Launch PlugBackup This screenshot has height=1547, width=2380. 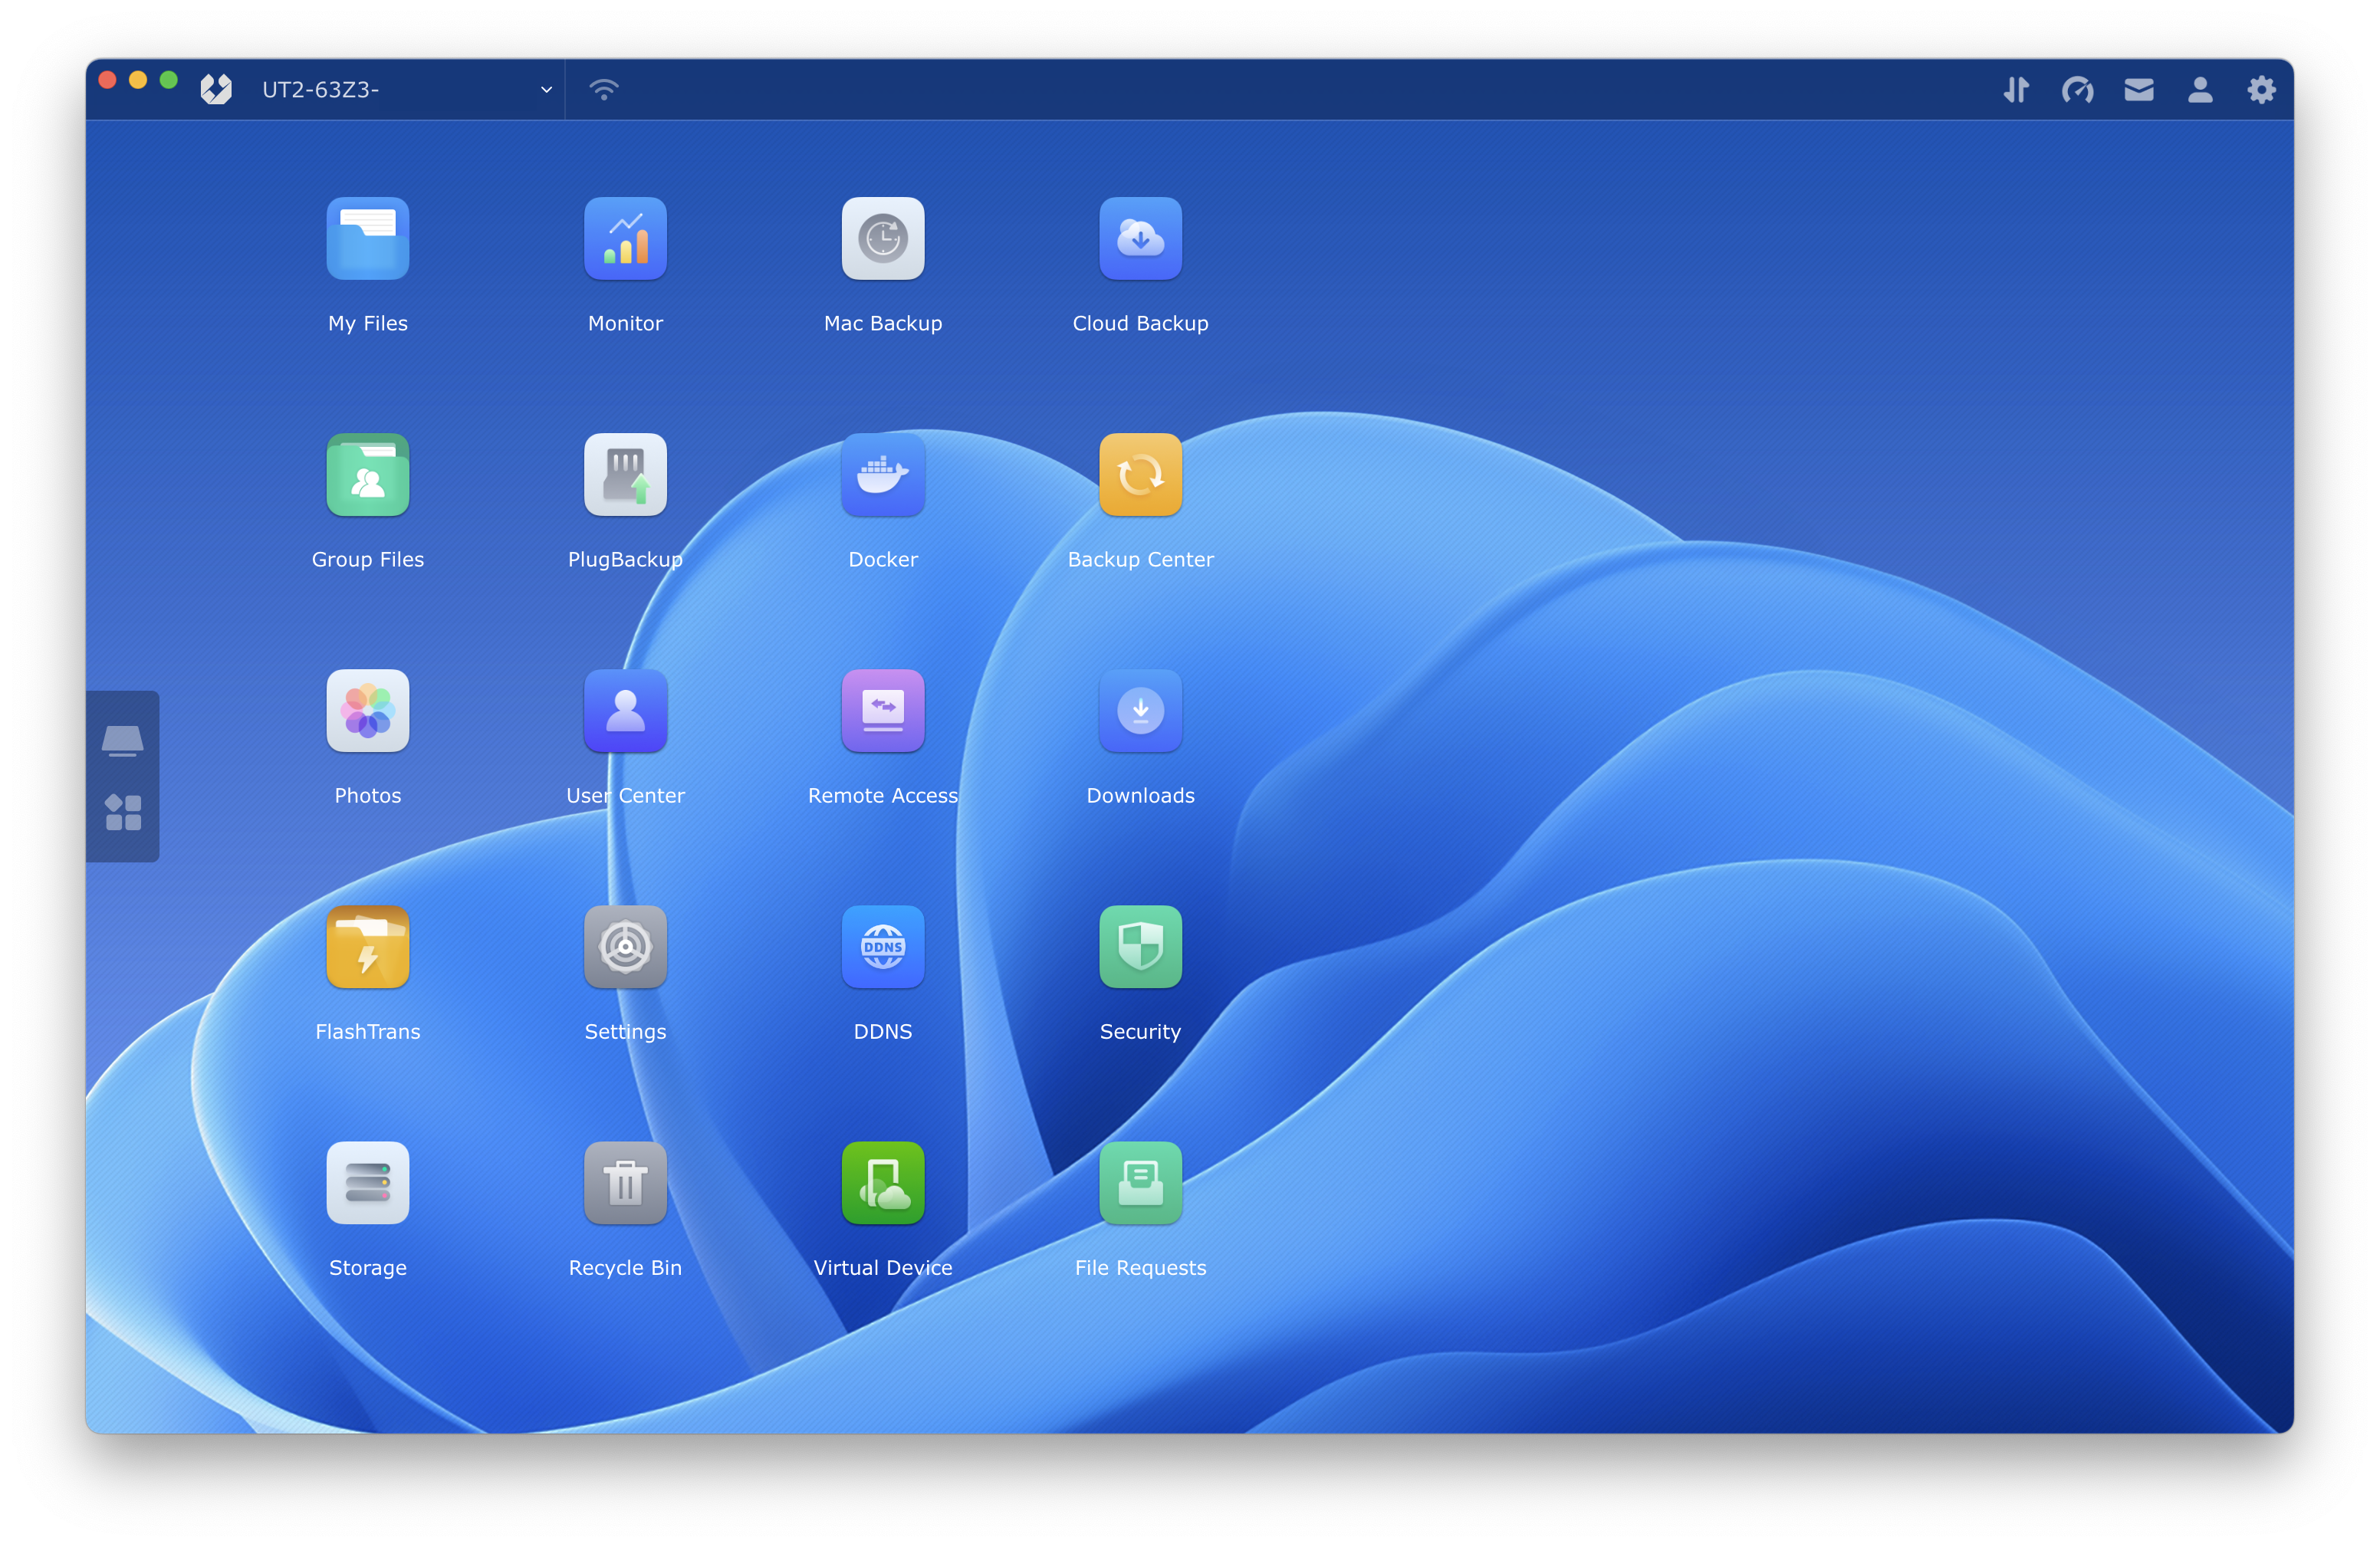point(625,475)
